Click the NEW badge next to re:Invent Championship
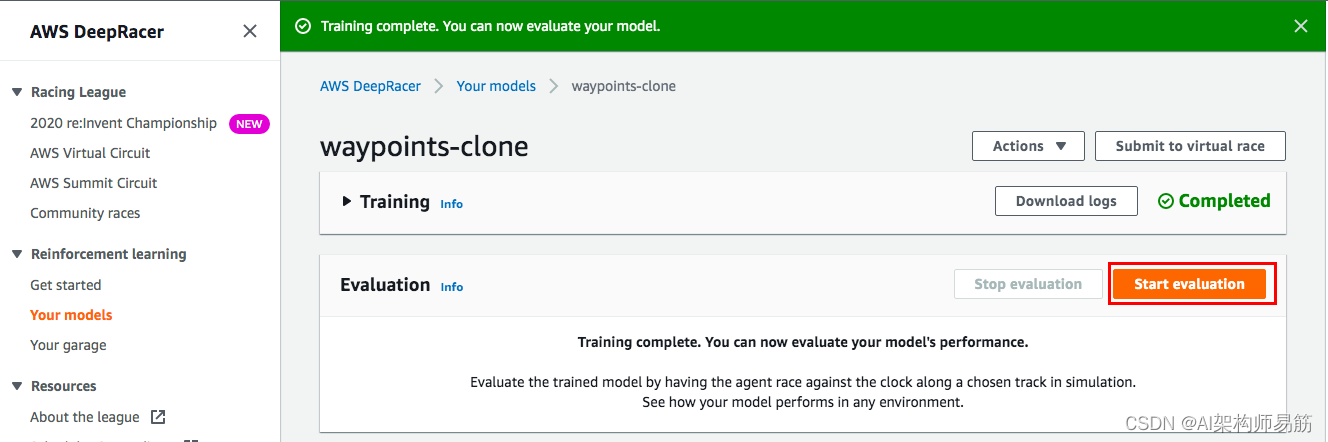The width and height of the screenshot is (1328, 442). point(249,124)
